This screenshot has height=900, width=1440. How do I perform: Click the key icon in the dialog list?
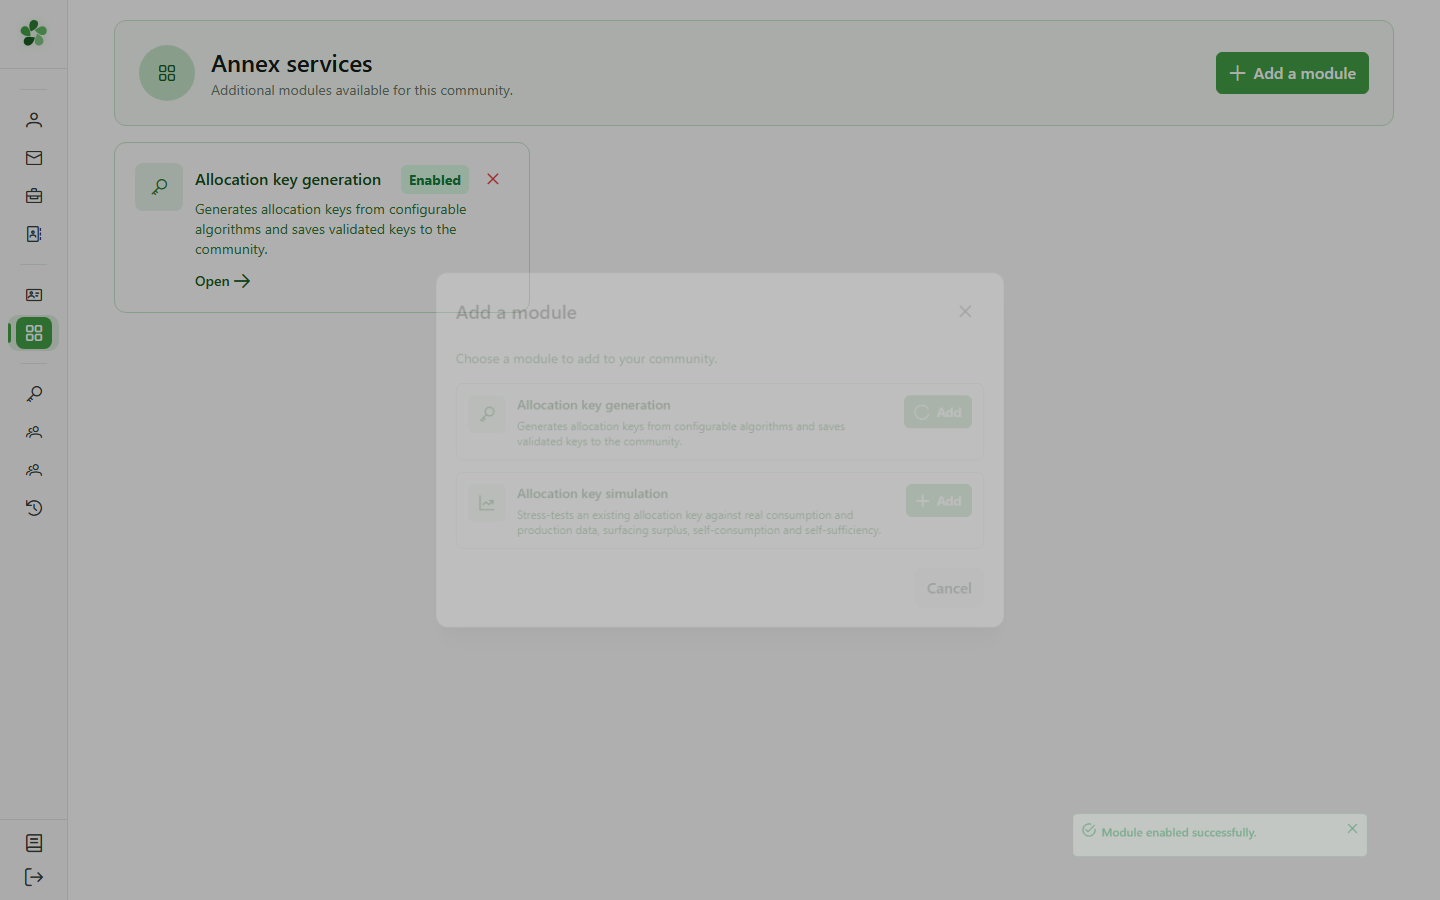[487, 414]
